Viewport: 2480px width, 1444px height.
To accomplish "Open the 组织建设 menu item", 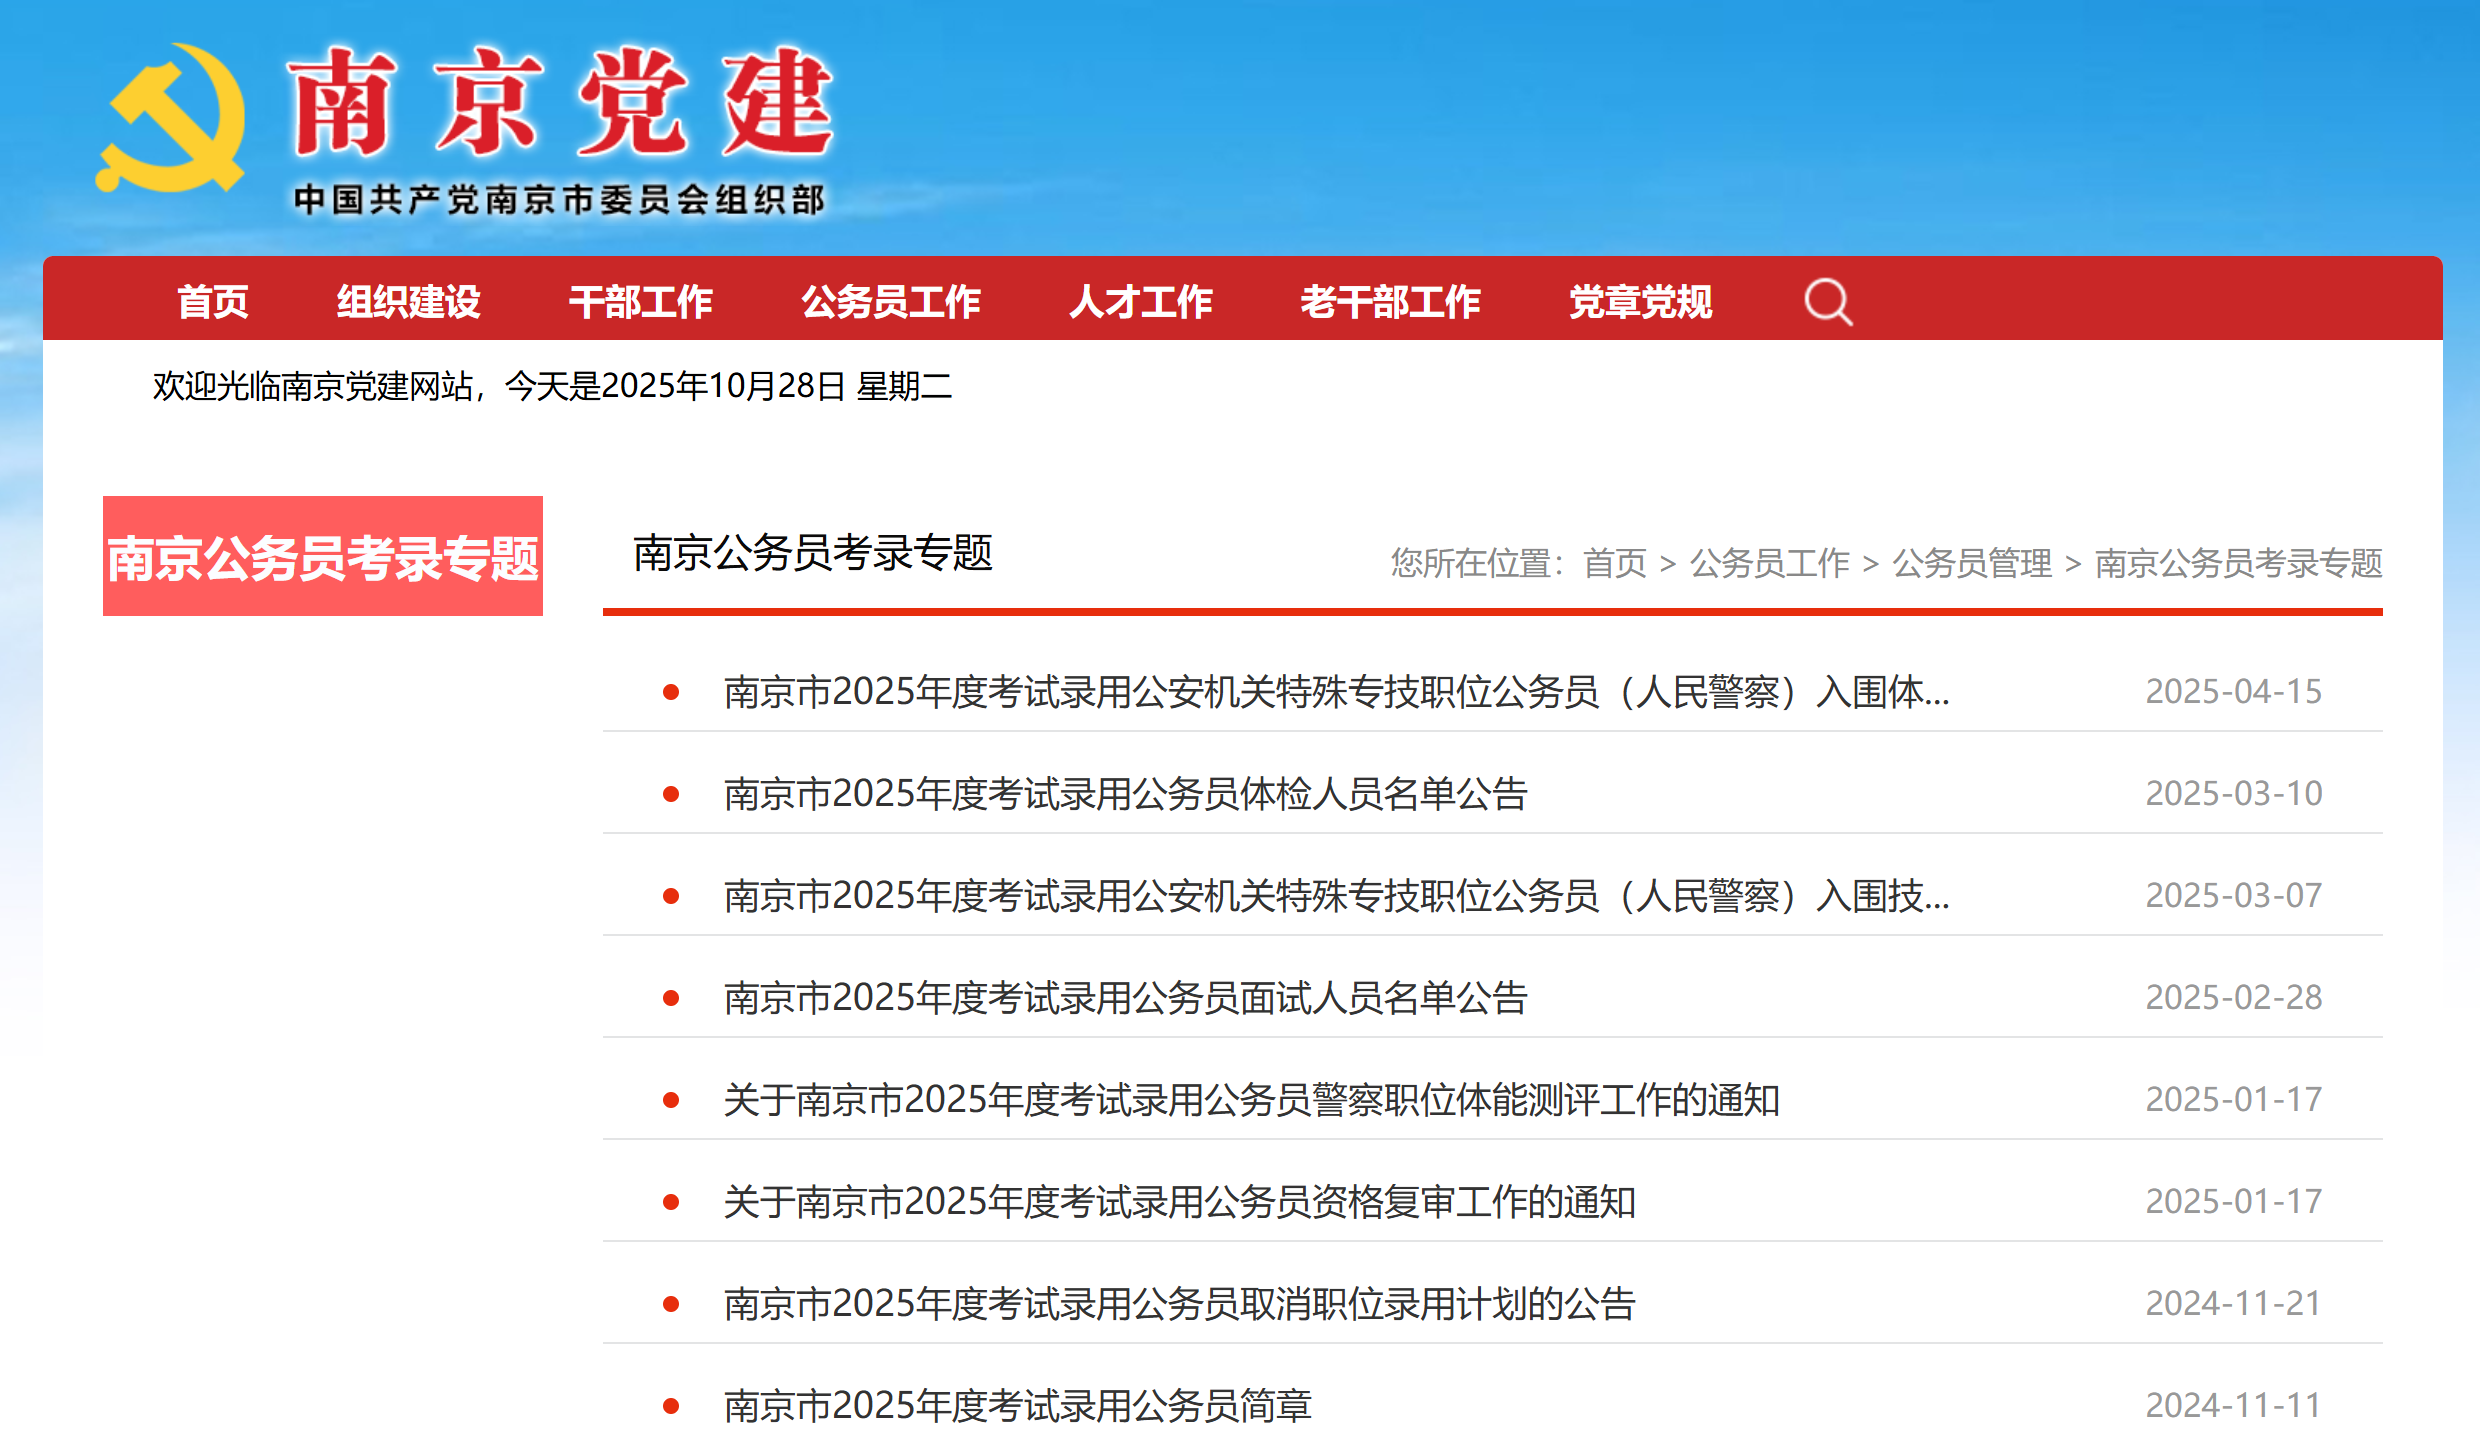I will pyautogui.click(x=408, y=301).
